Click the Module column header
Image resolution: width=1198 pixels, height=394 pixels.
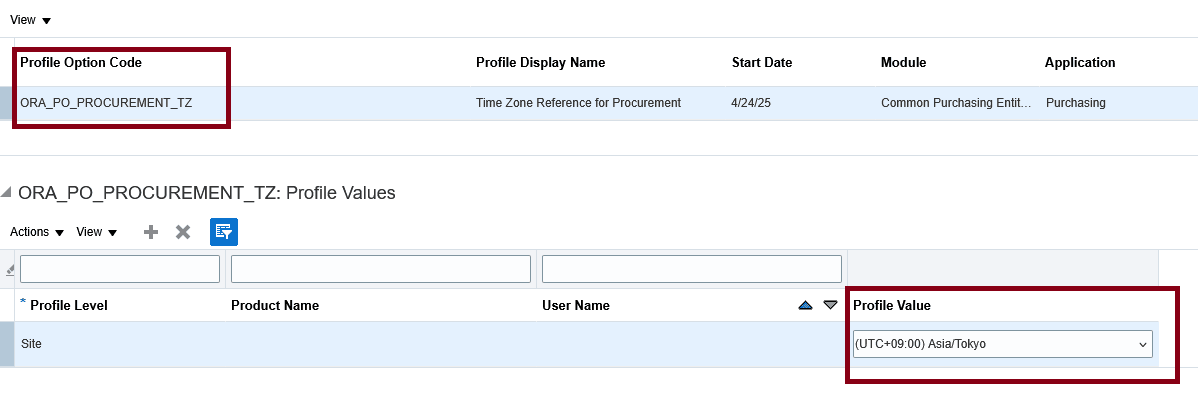coord(903,63)
